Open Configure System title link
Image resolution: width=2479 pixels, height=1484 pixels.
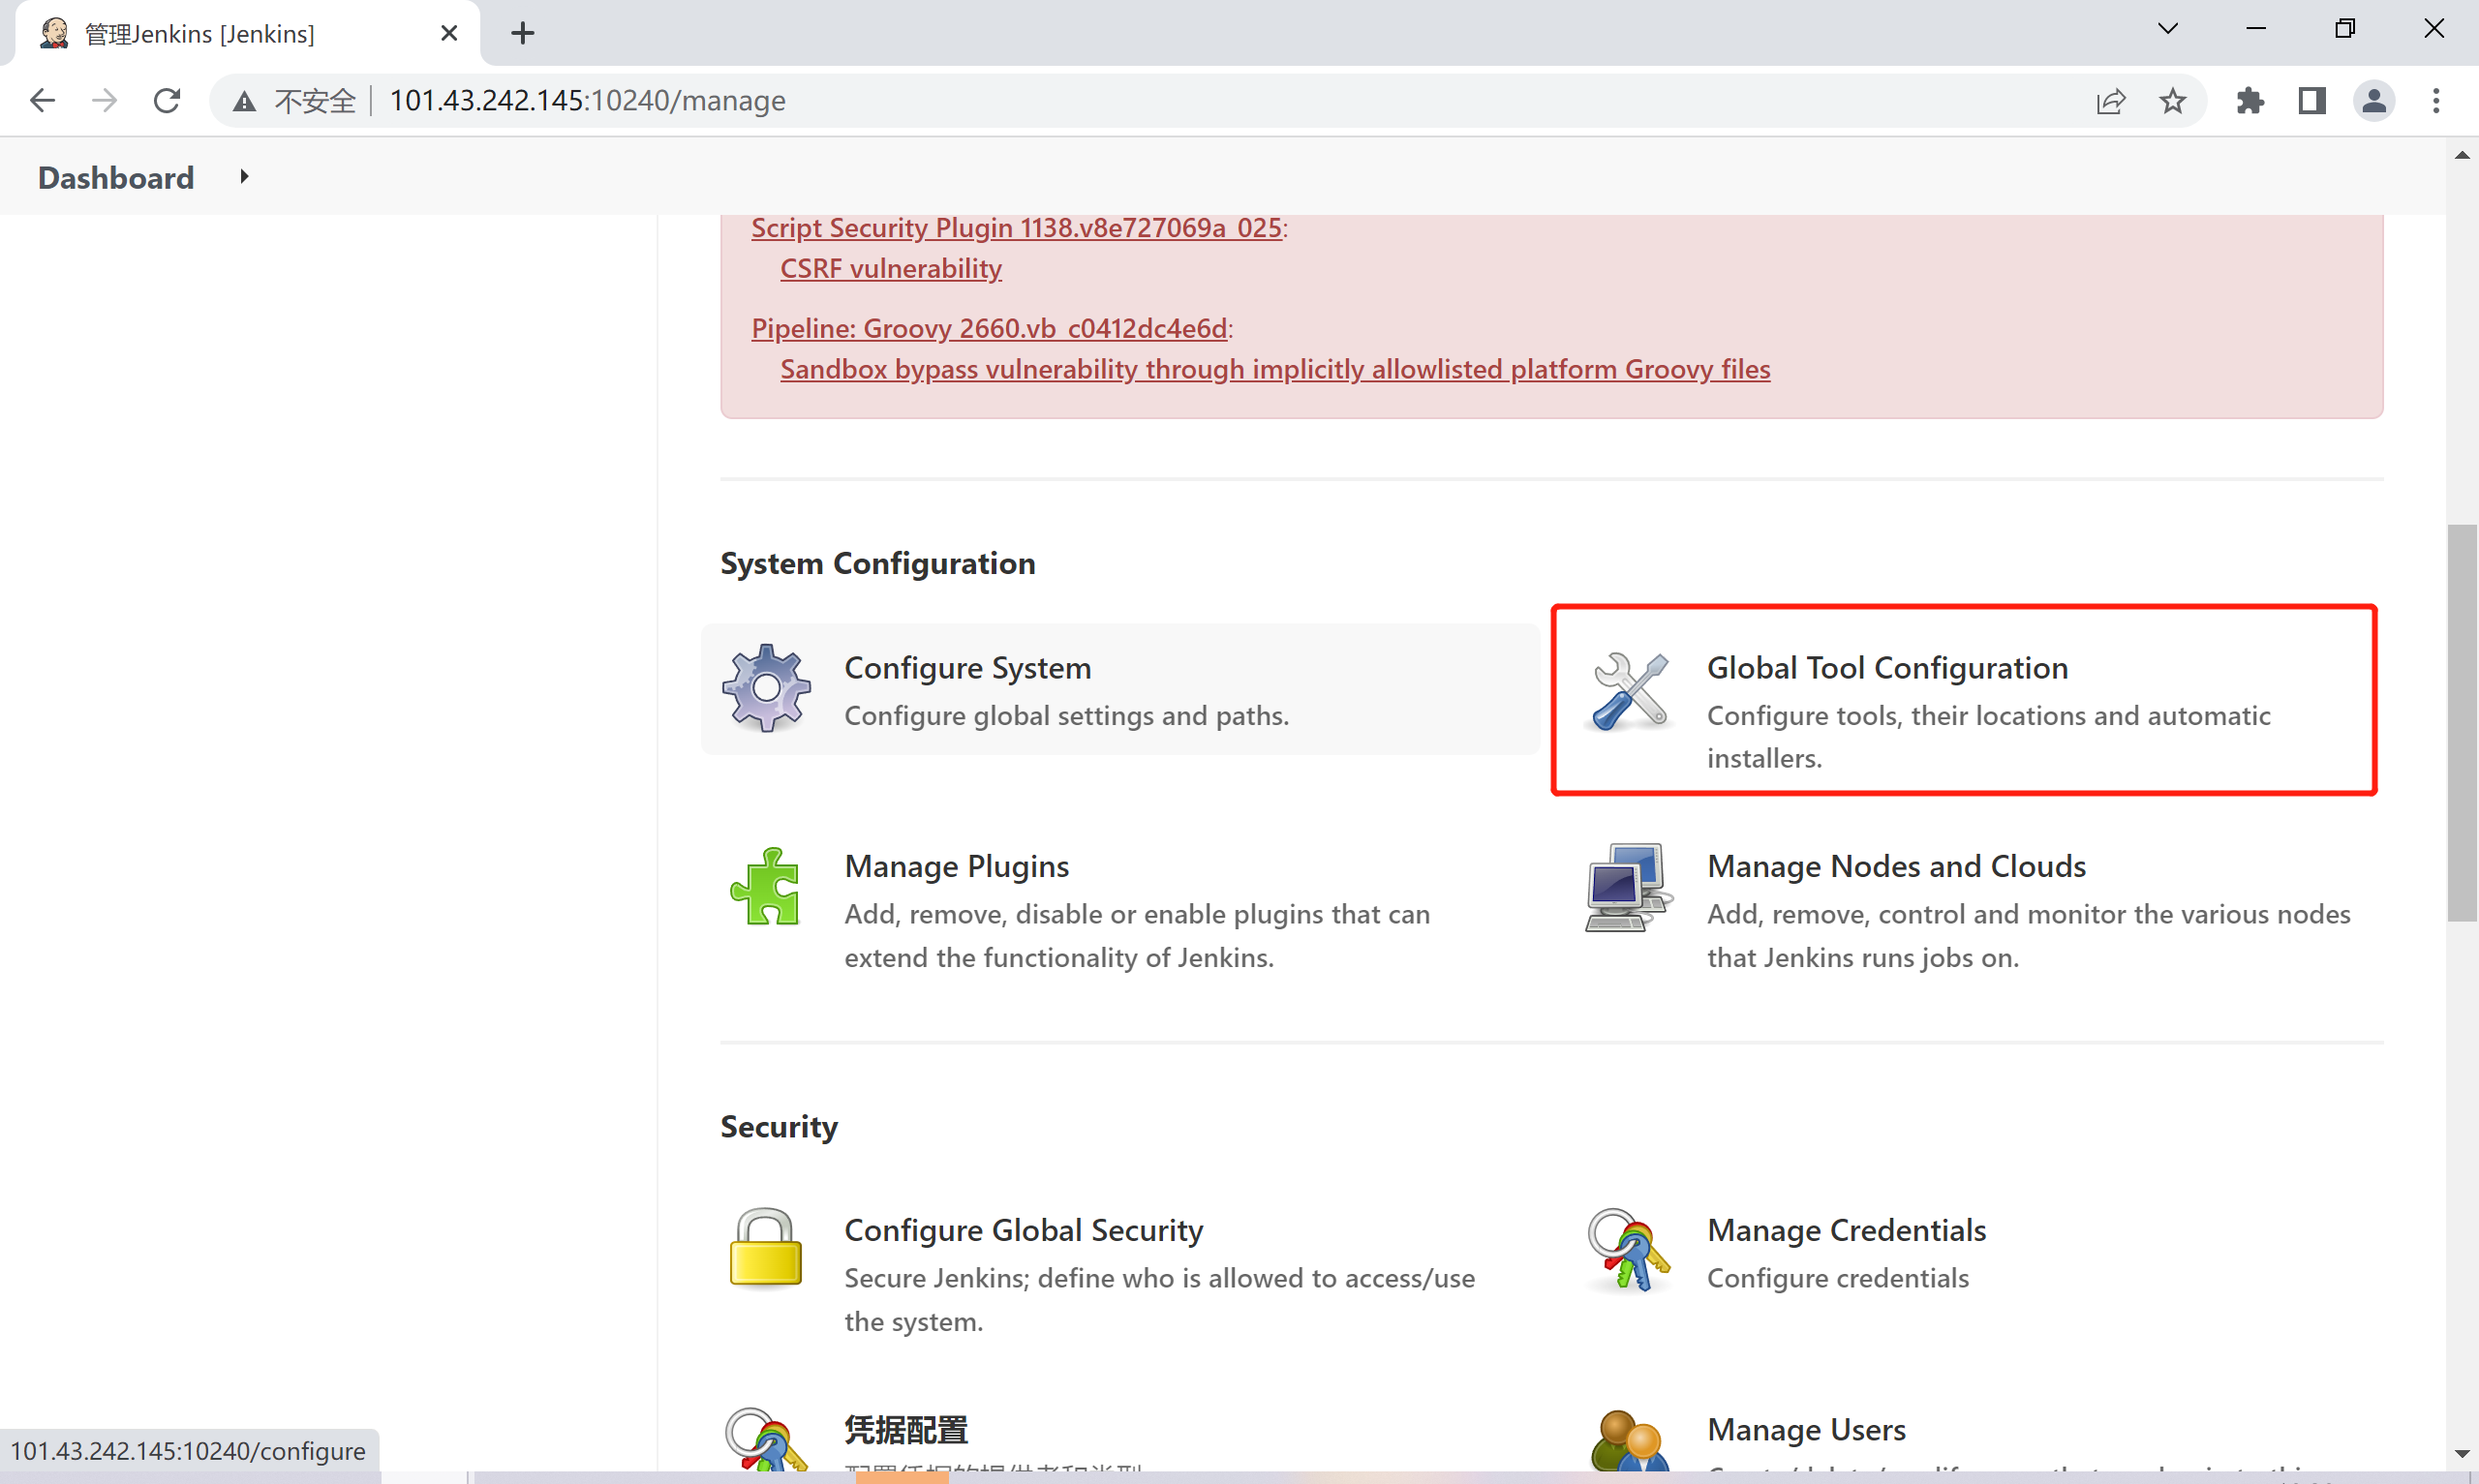point(967,667)
